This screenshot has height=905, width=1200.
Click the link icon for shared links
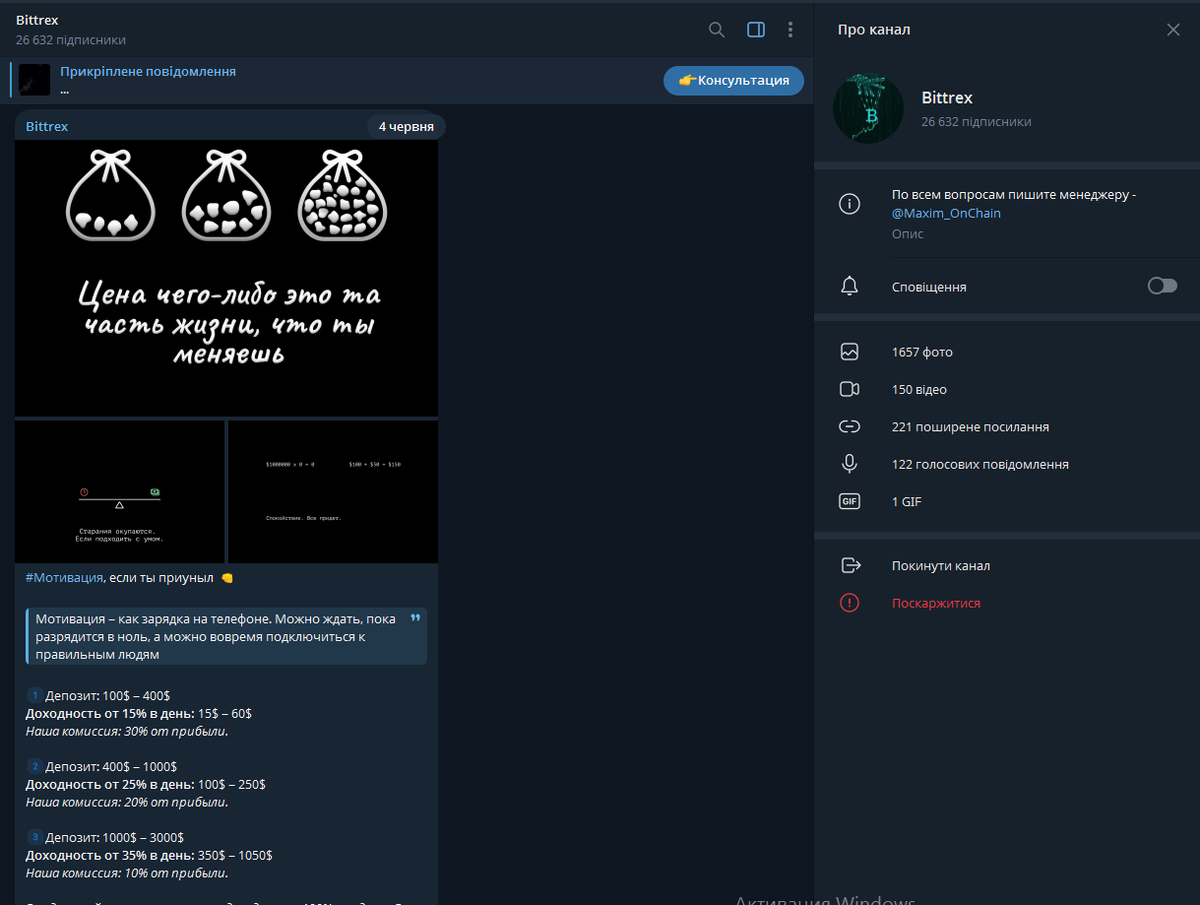click(x=849, y=427)
